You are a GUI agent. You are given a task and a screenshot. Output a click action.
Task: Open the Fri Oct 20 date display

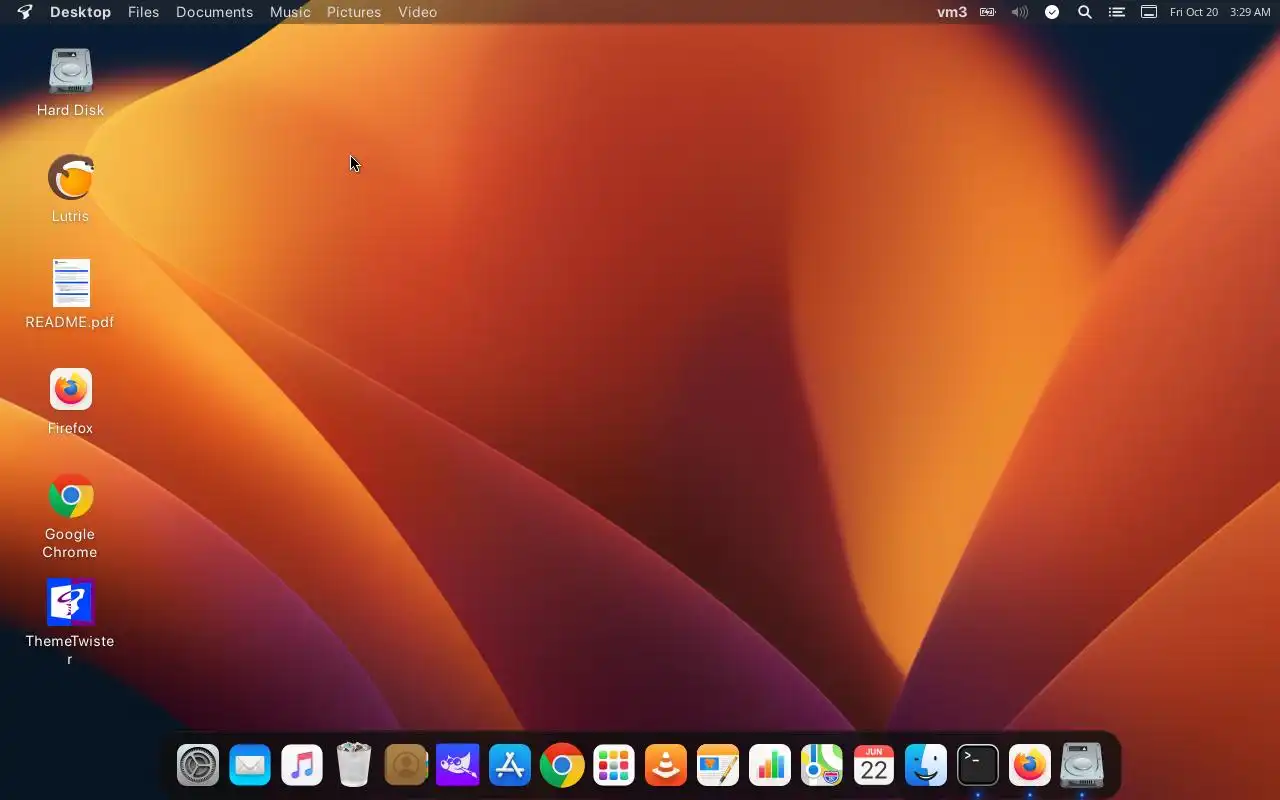pos(1194,12)
